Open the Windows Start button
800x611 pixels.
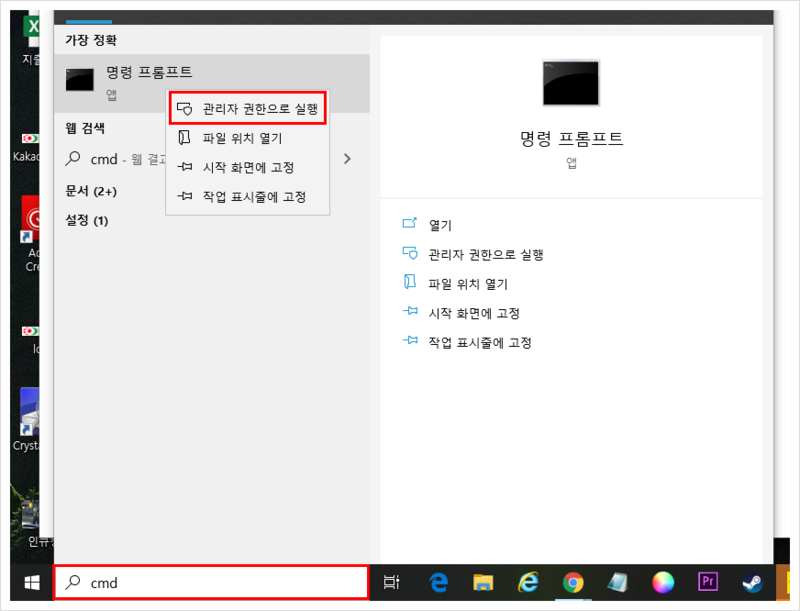(32, 582)
